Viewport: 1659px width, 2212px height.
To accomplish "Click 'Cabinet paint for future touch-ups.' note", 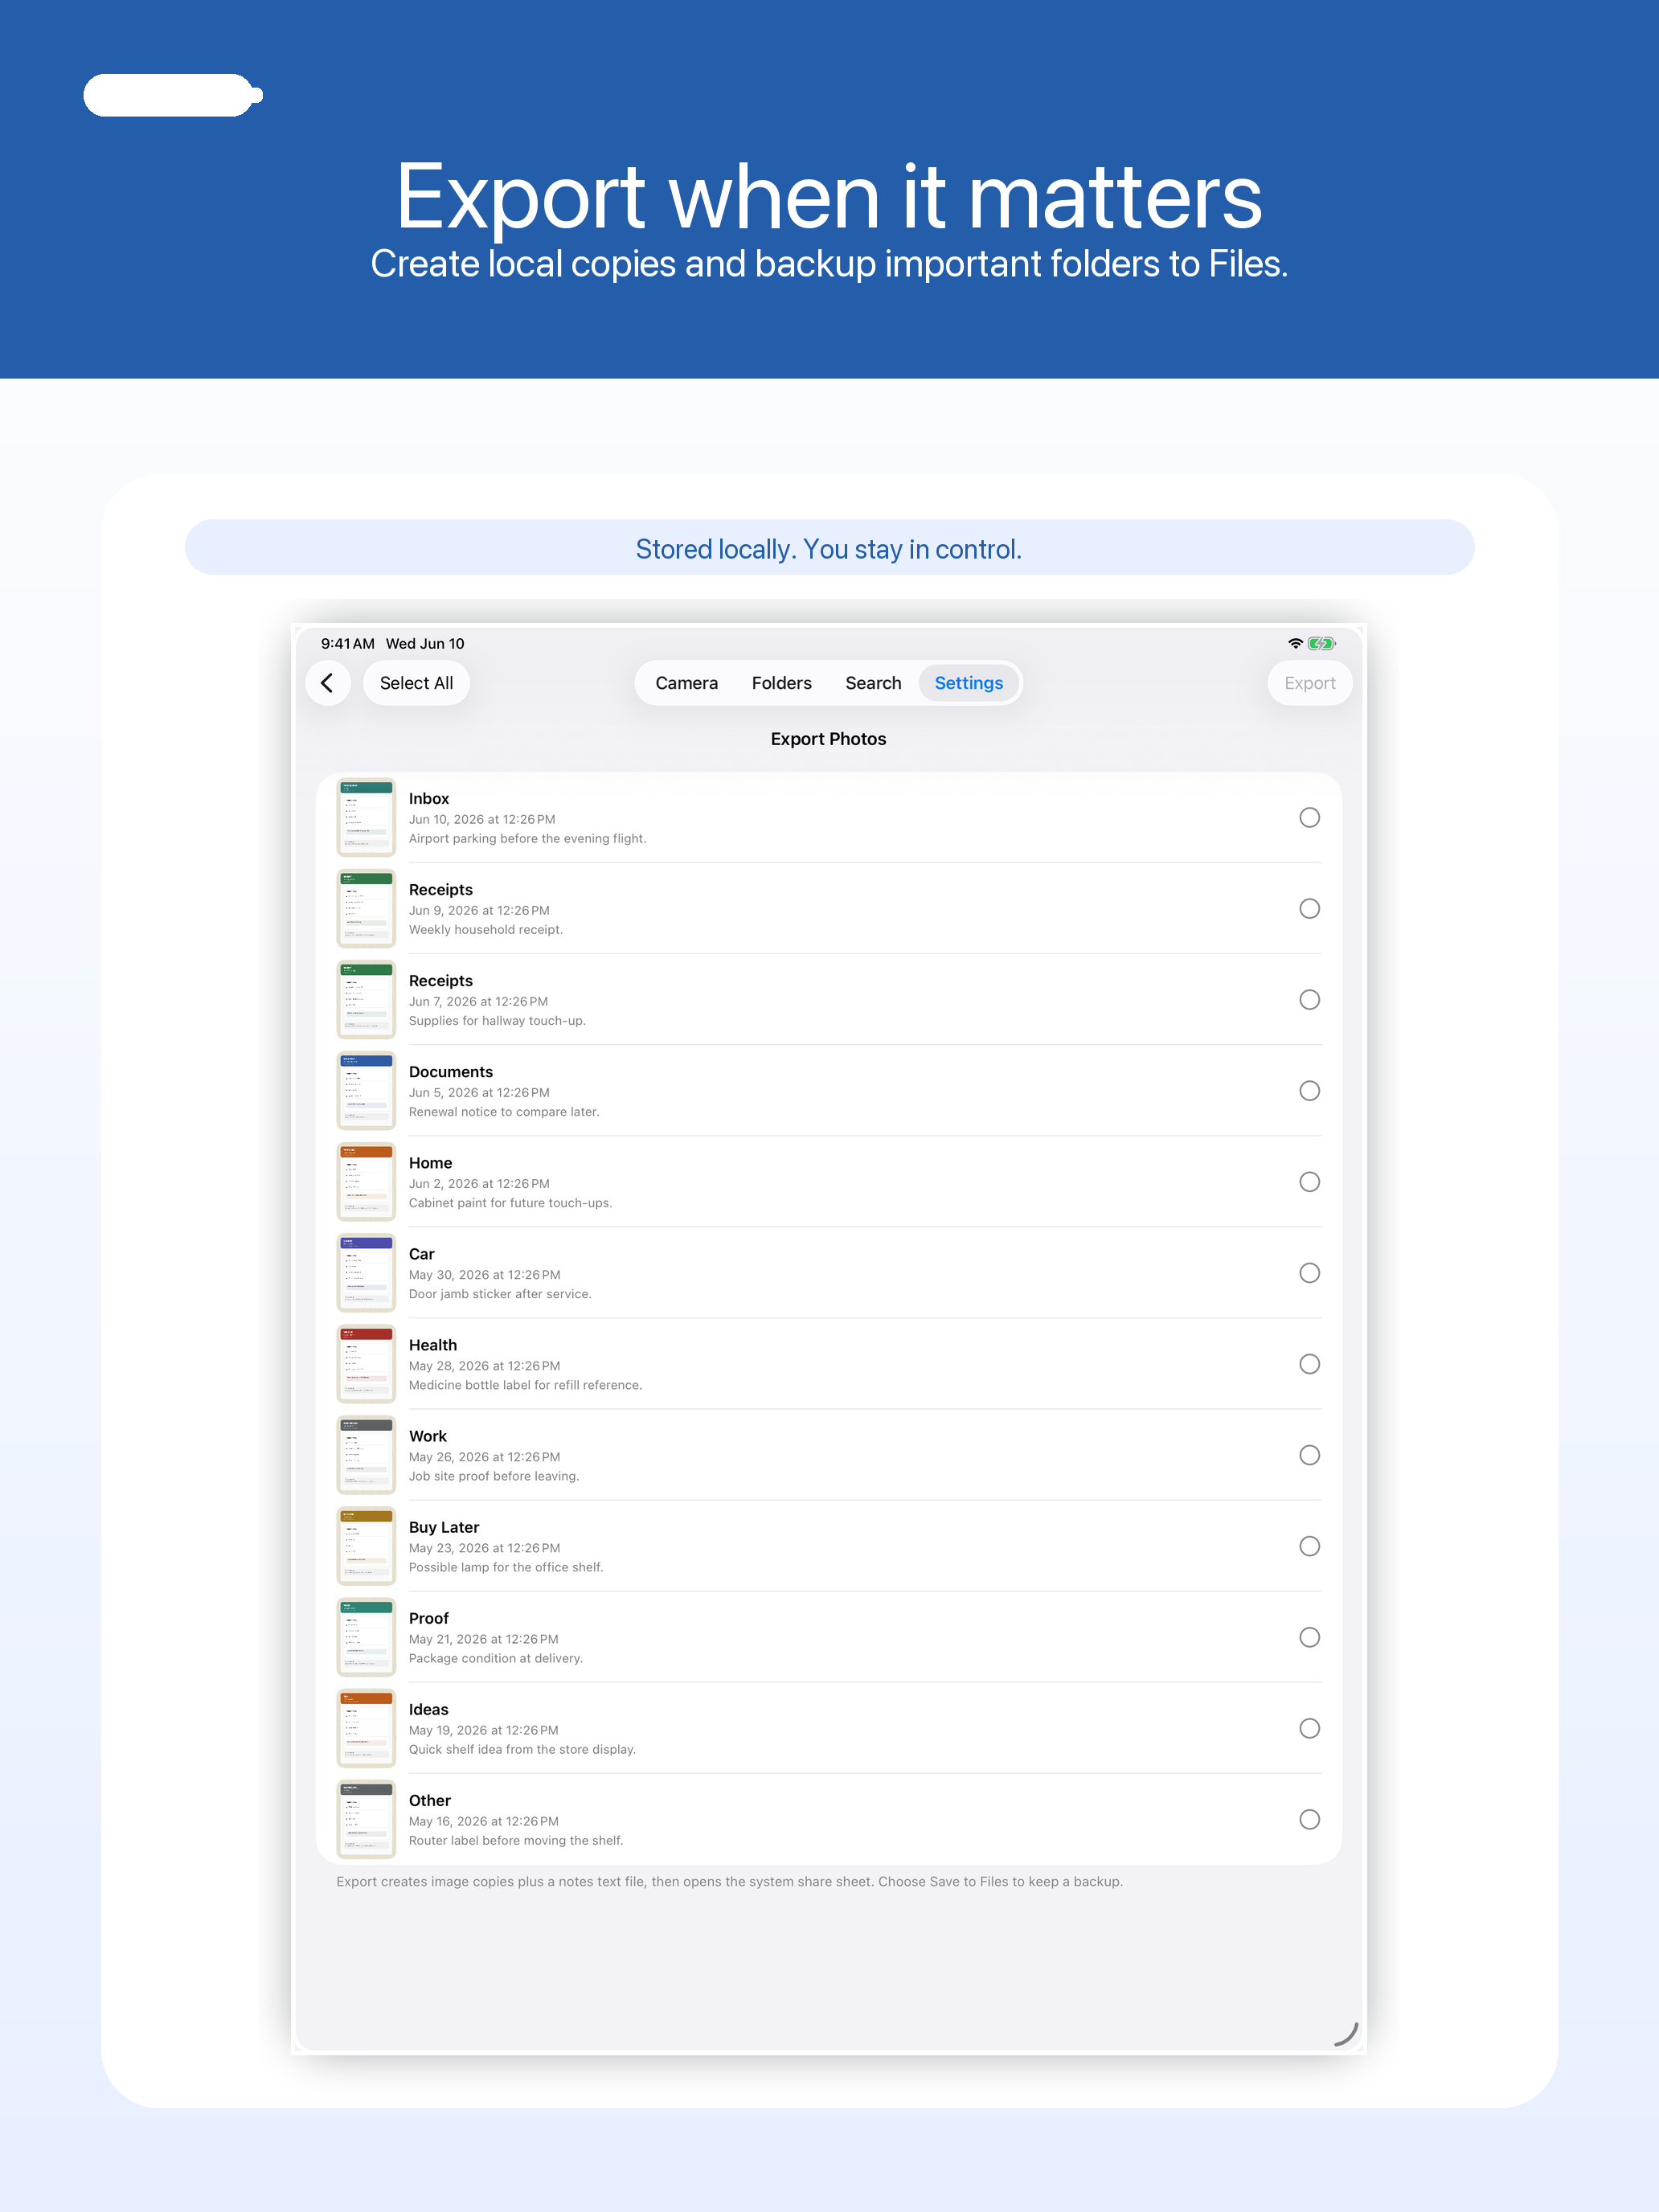I will (510, 1202).
